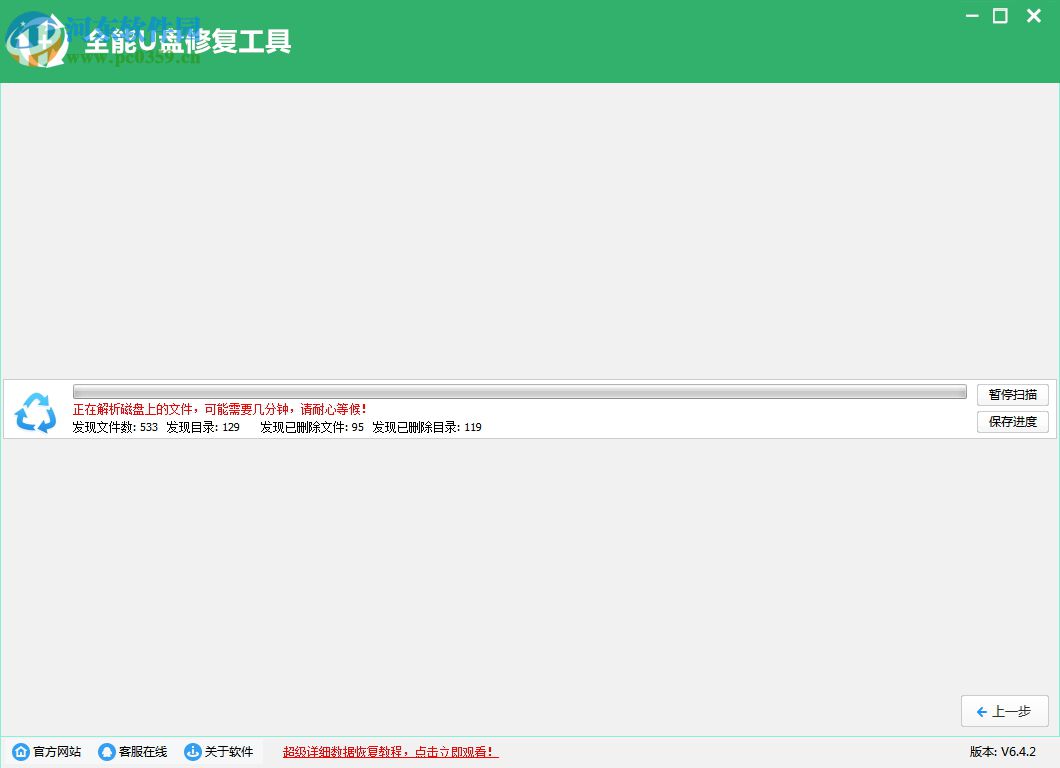Click the red scanning status message
Viewport: 1060px width, 768px height.
(x=219, y=409)
